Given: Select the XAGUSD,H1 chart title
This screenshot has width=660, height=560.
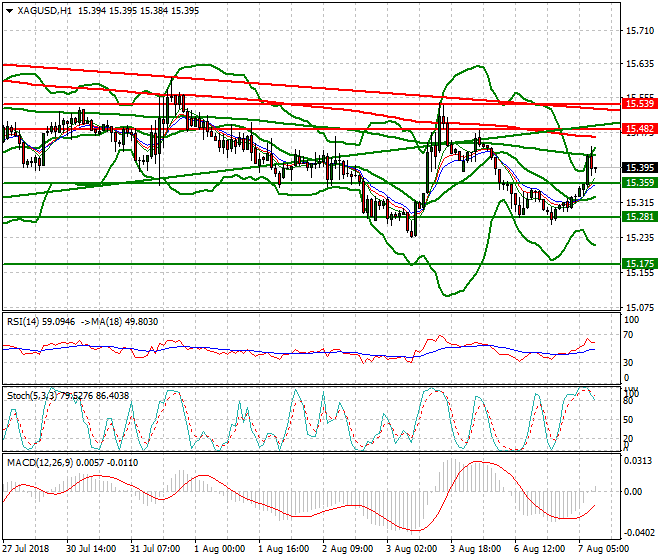Looking at the screenshot, I should 45,11.
